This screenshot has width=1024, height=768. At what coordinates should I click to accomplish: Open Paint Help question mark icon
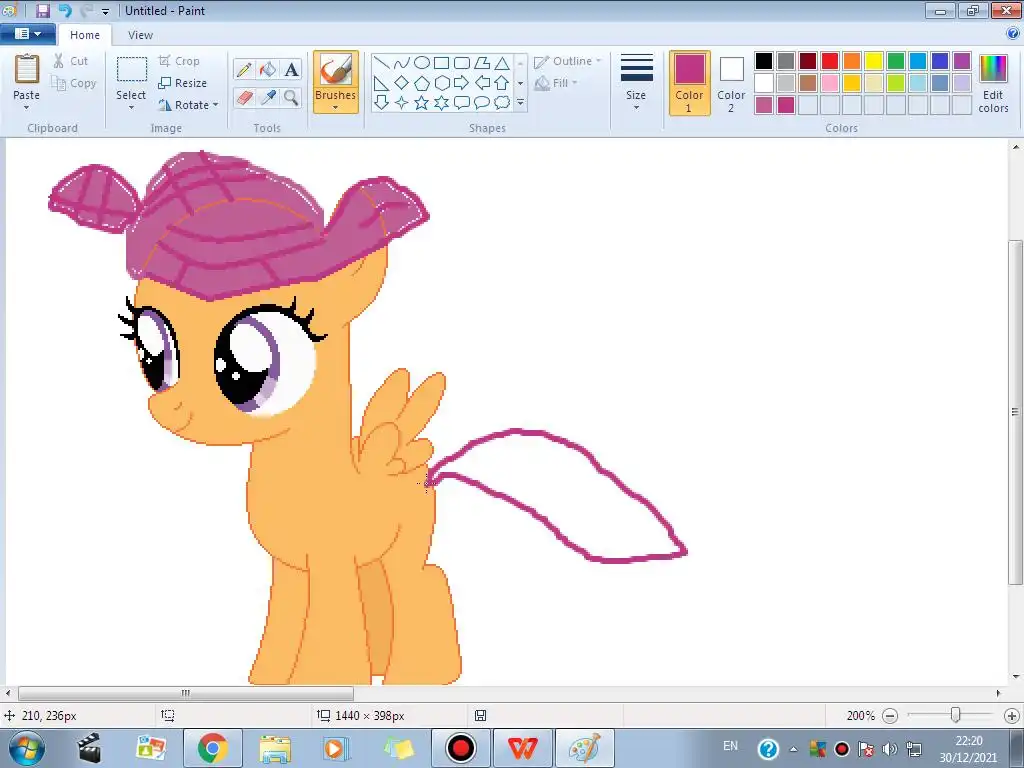point(1013,33)
